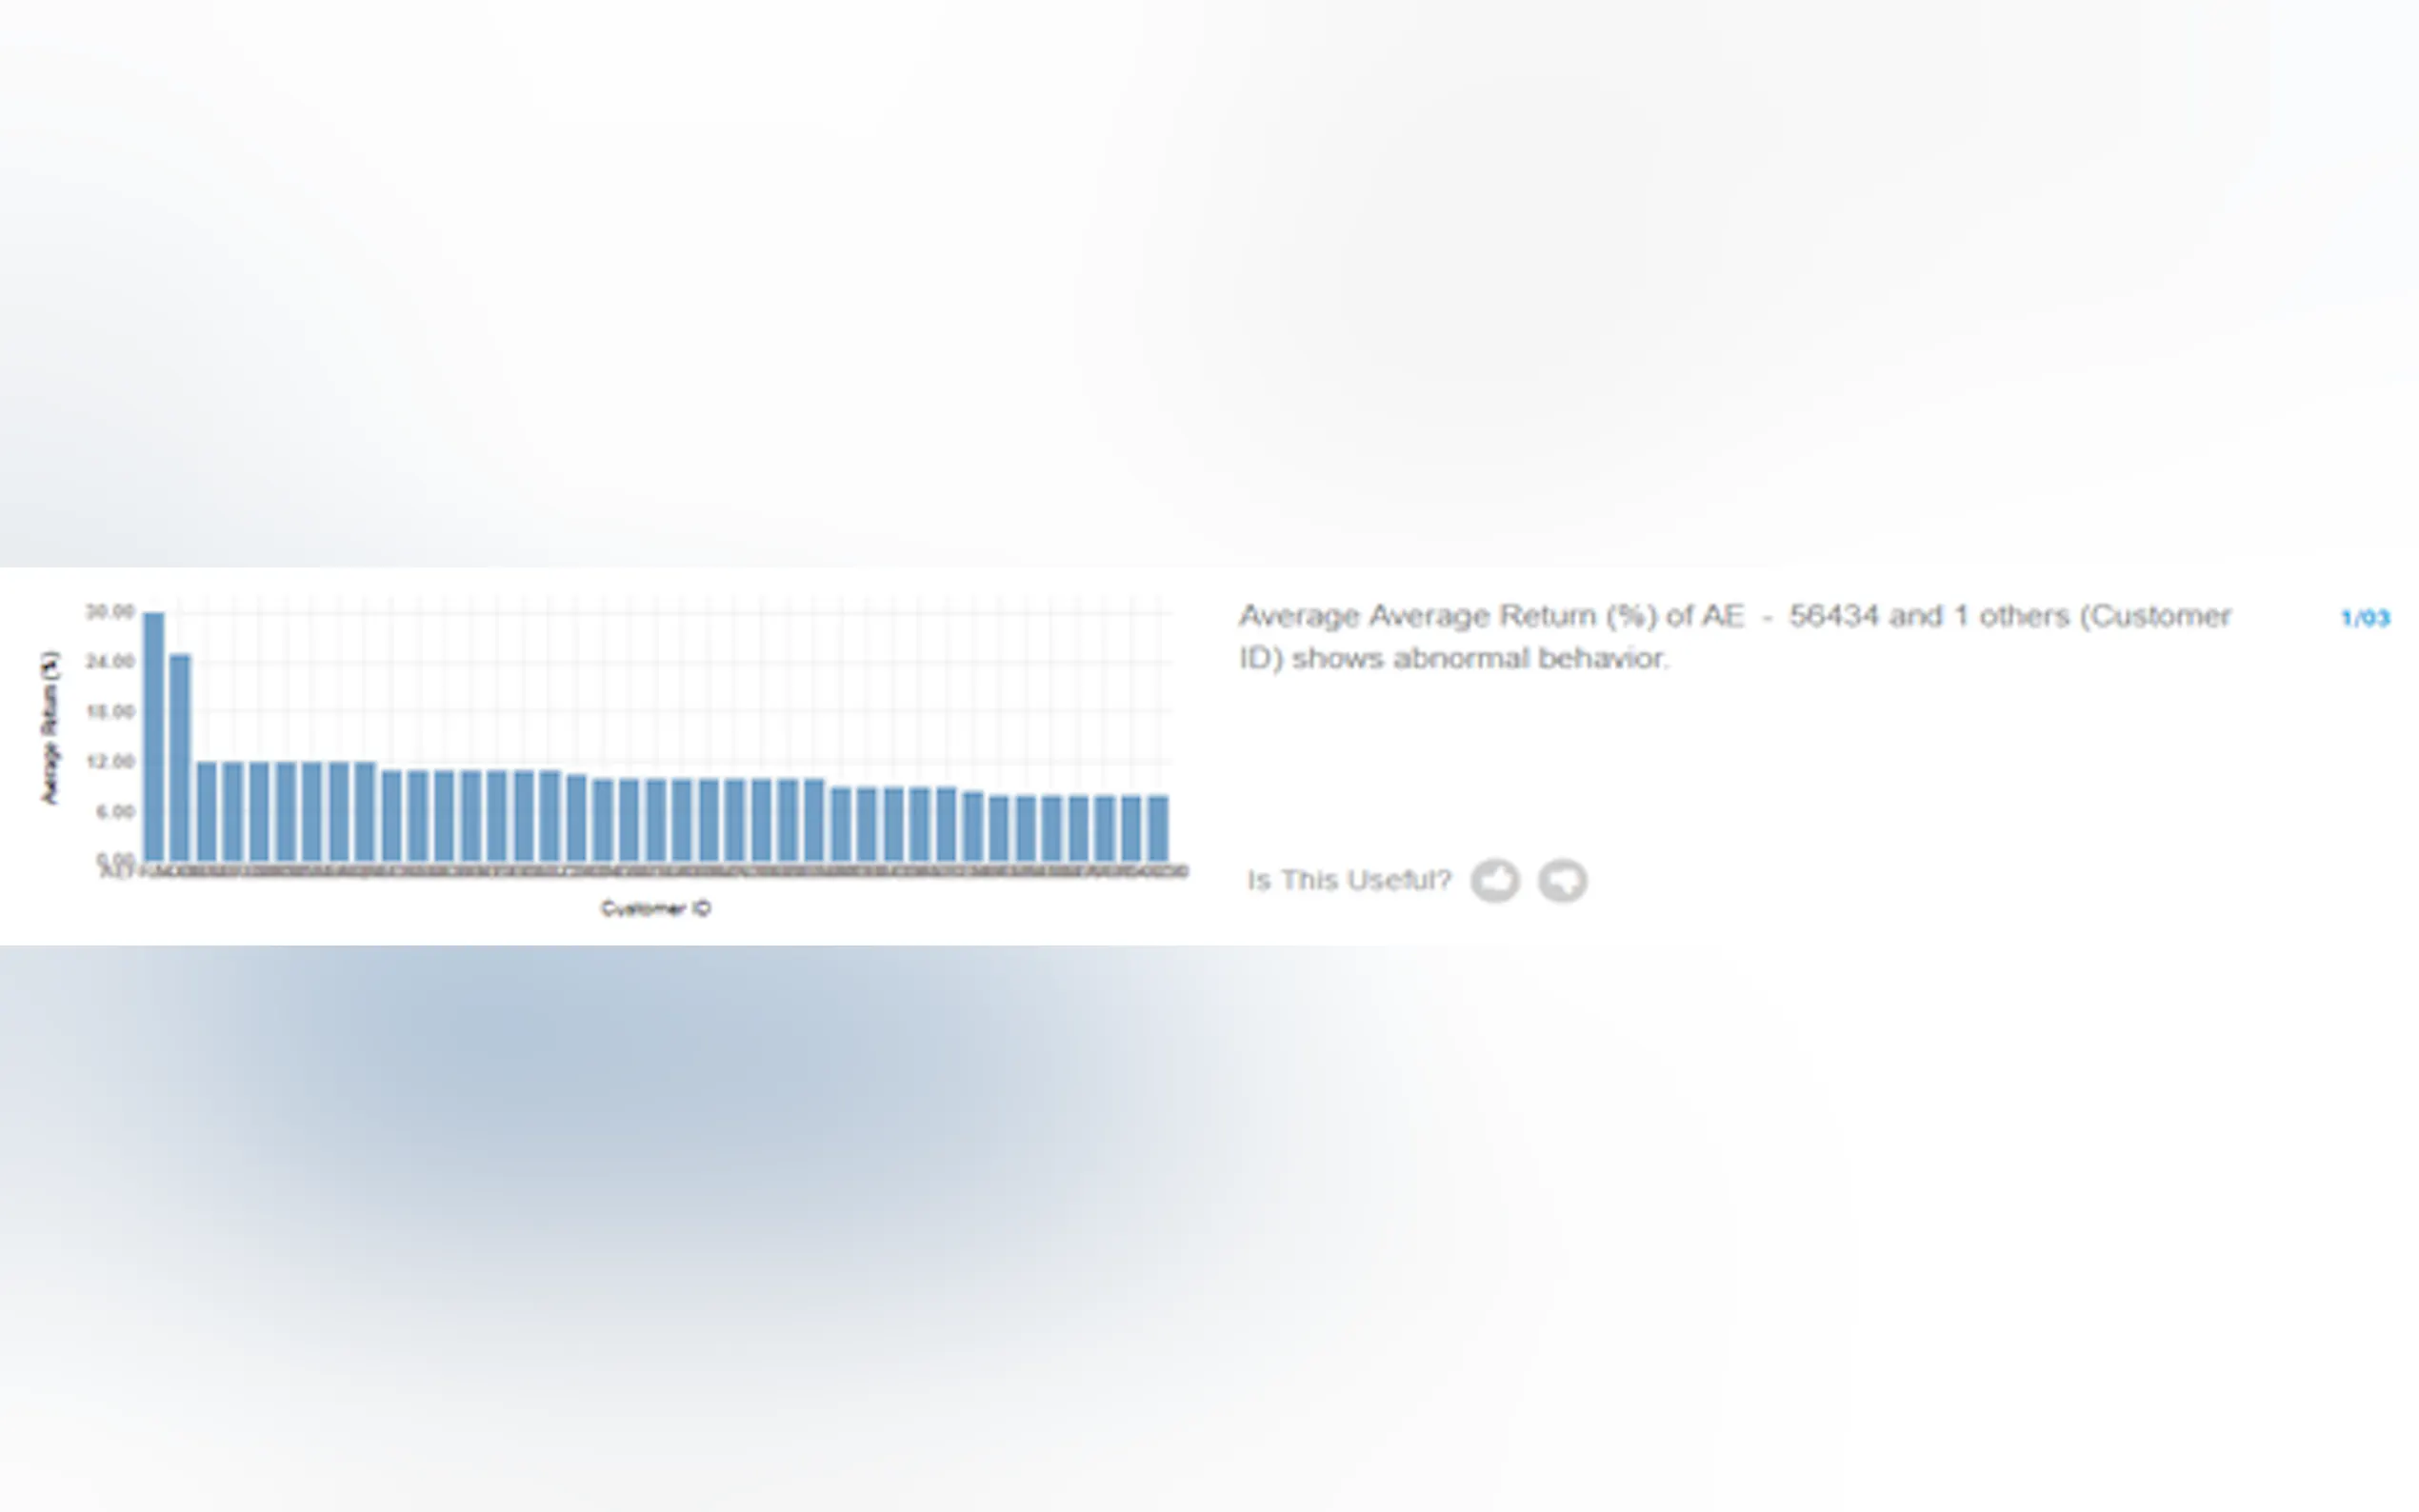This screenshot has height=1512, width=2419.
Task: Click the second bar from the right
Action: (1131, 828)
